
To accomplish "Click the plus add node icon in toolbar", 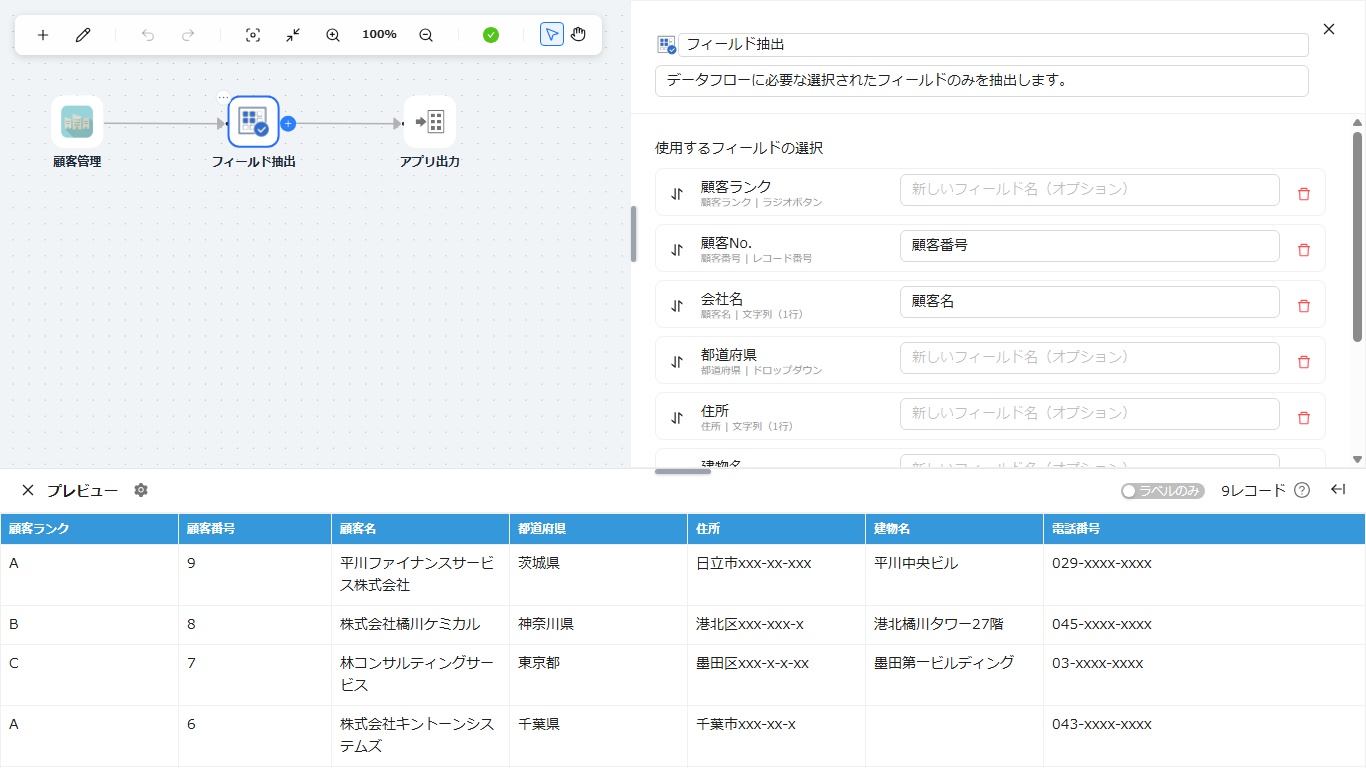I will 43,35.
